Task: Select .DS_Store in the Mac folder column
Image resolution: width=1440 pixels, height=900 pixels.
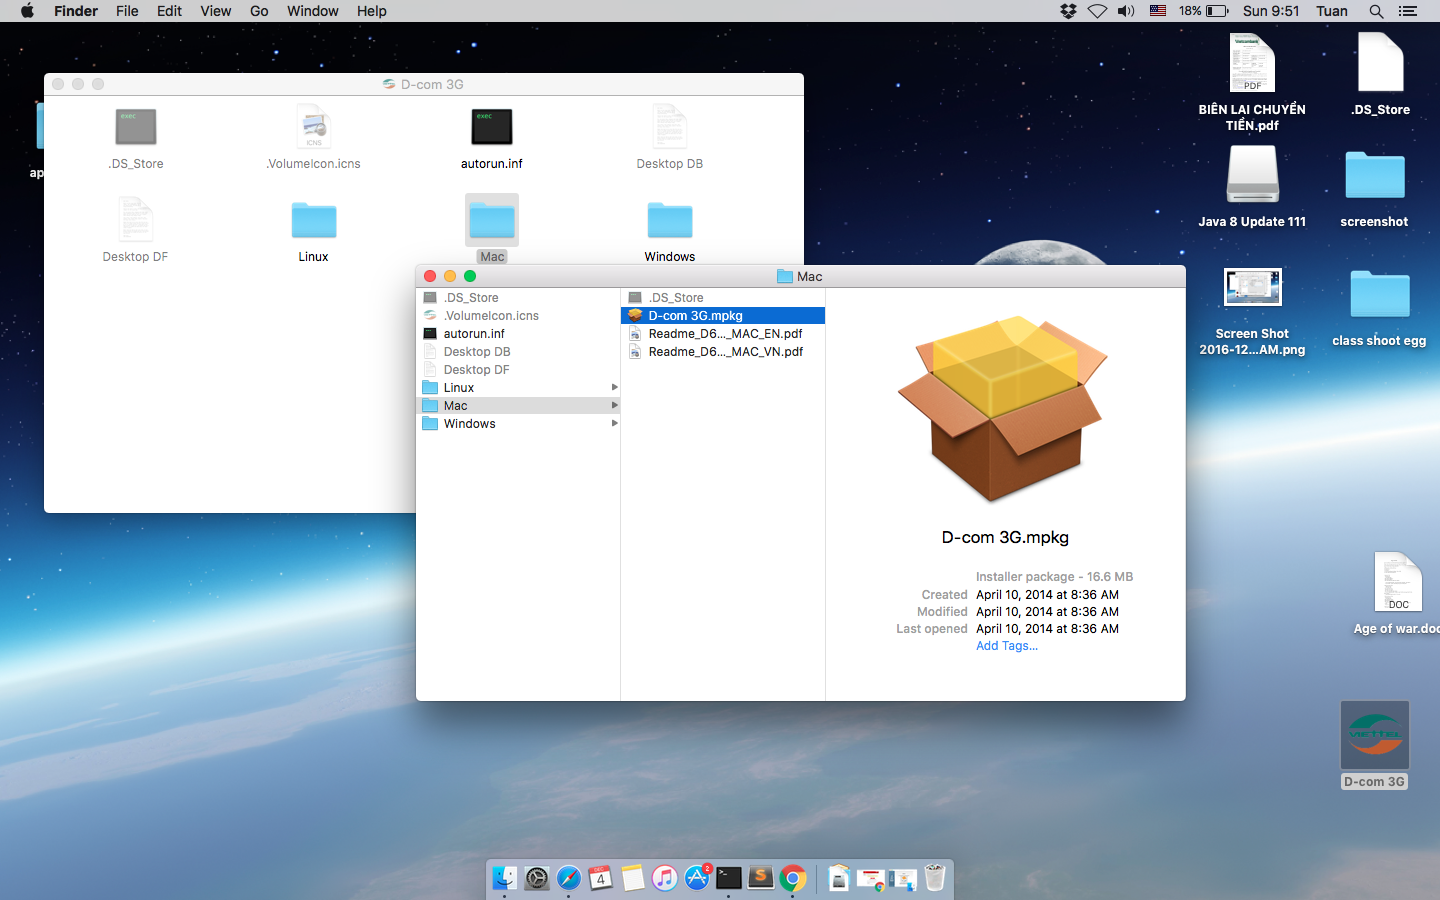Action: pos(722,297)
